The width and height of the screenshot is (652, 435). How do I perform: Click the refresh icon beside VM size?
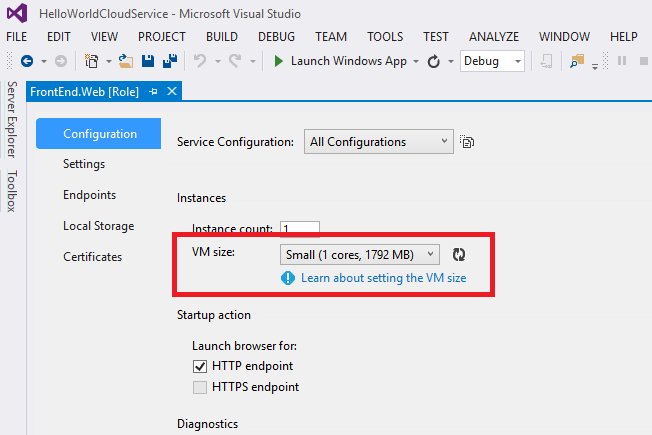click(x=459, y=255)
